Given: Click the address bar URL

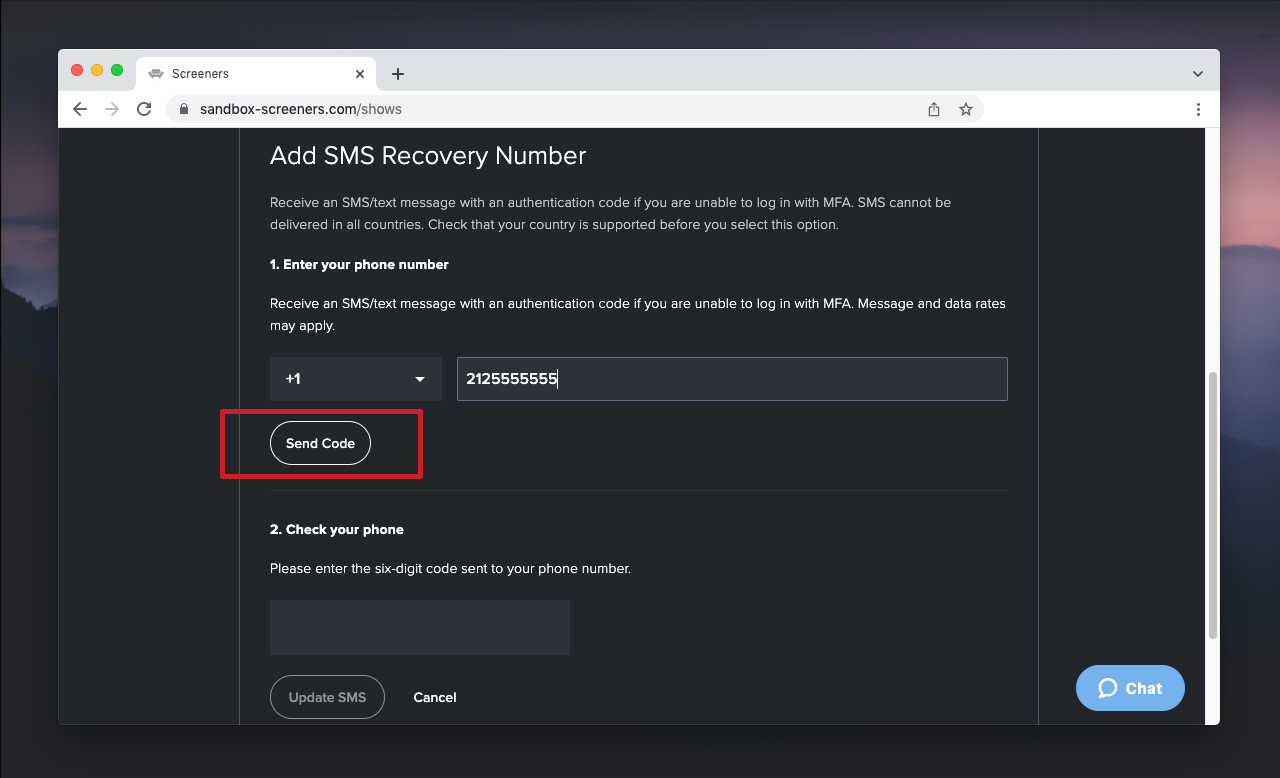Looking at the screenshot, I should coord(300,109).
